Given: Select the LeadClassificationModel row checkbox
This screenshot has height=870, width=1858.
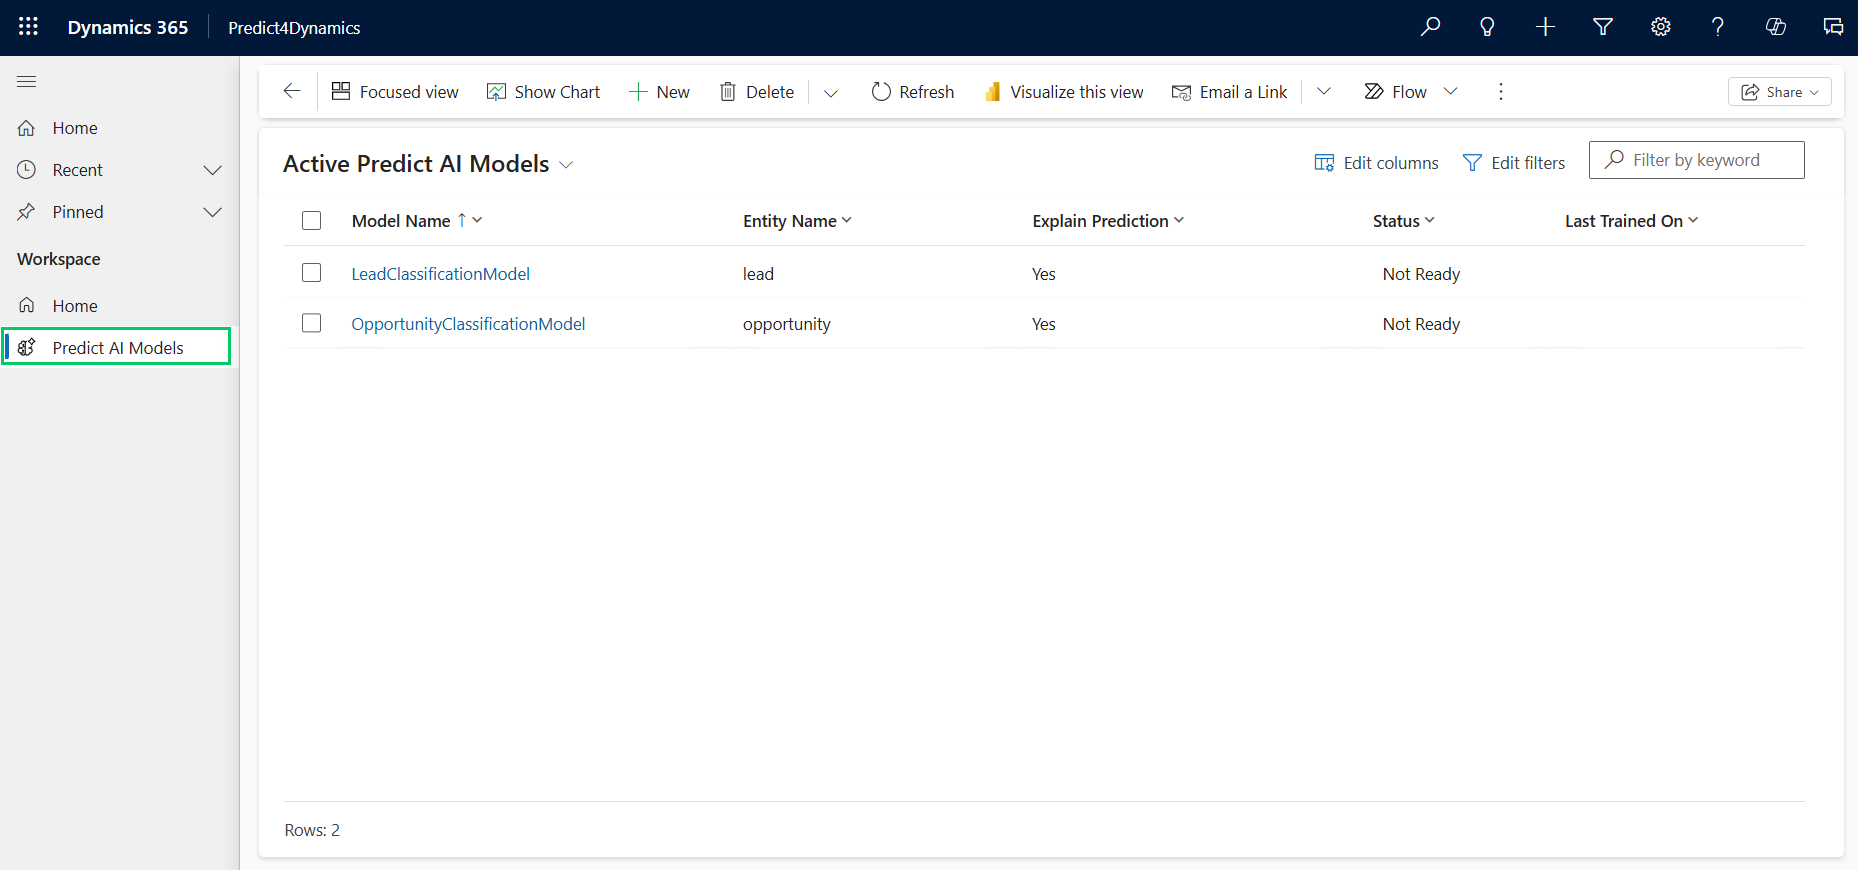Looking at the screenshot, I should pos(312,273).
